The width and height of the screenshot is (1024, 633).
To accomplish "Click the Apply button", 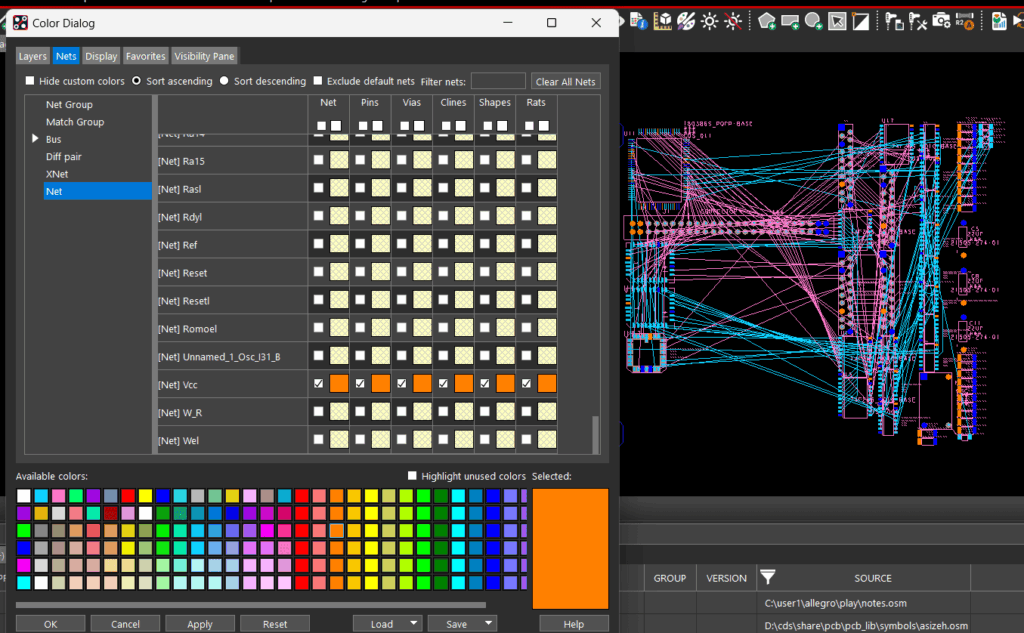I will [x=200, y=624].
